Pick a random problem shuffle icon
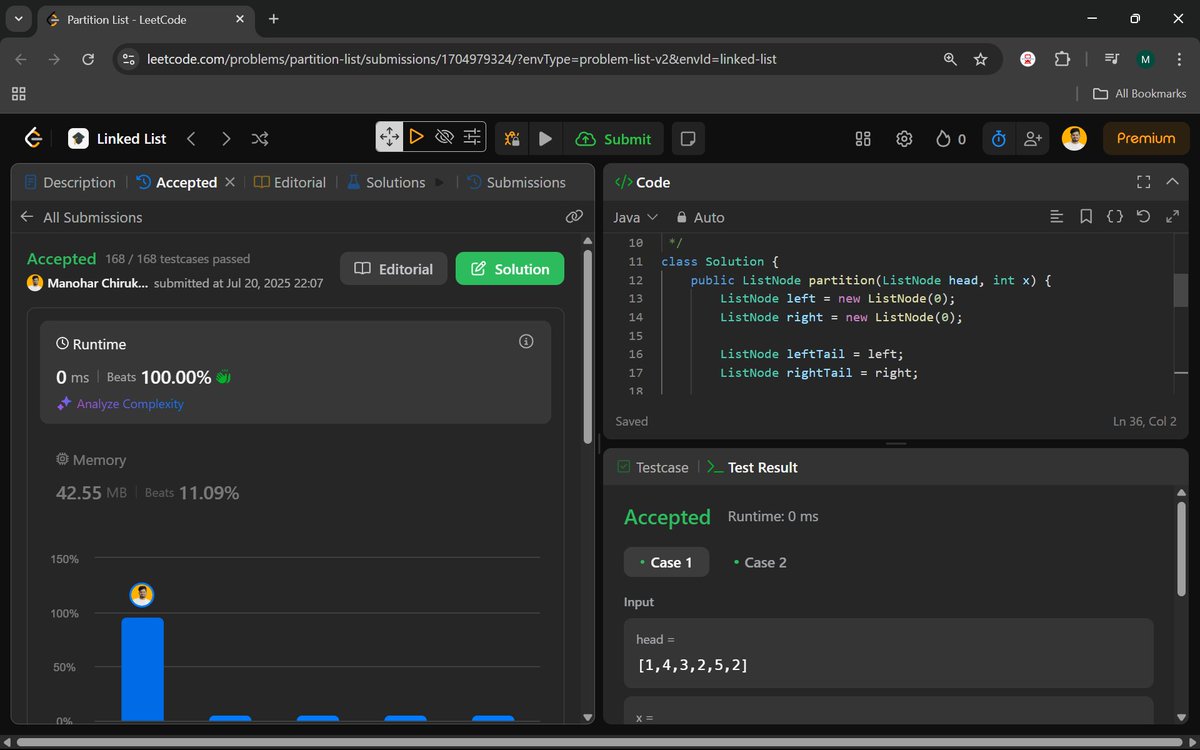The image size is (1200, 750). click(260, 139)
